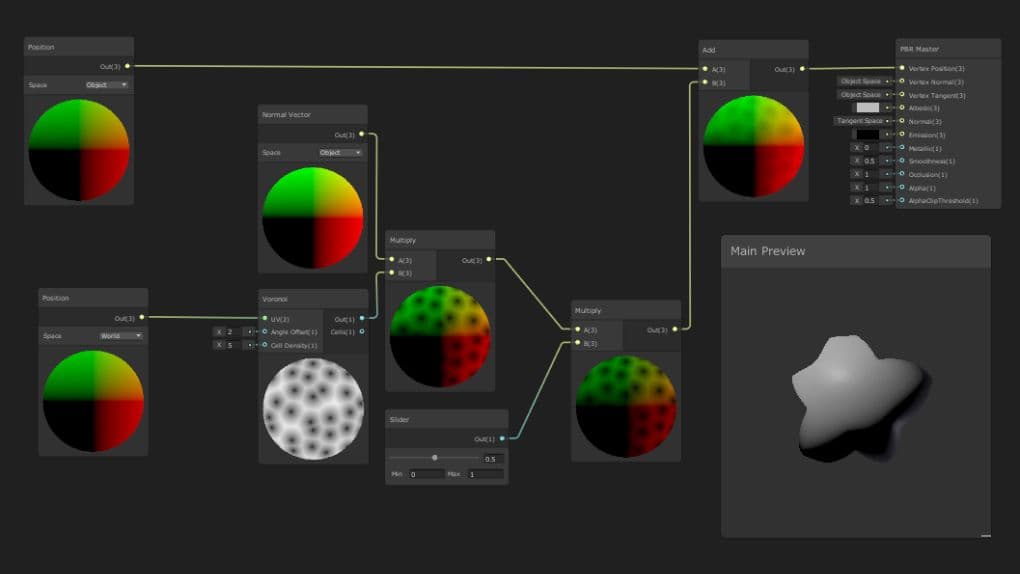Image resolution: width=1020 pixels, height=574 pixels.
Task: Click PBR Master Vertex Normal(3) port
Action: point(902,81)
